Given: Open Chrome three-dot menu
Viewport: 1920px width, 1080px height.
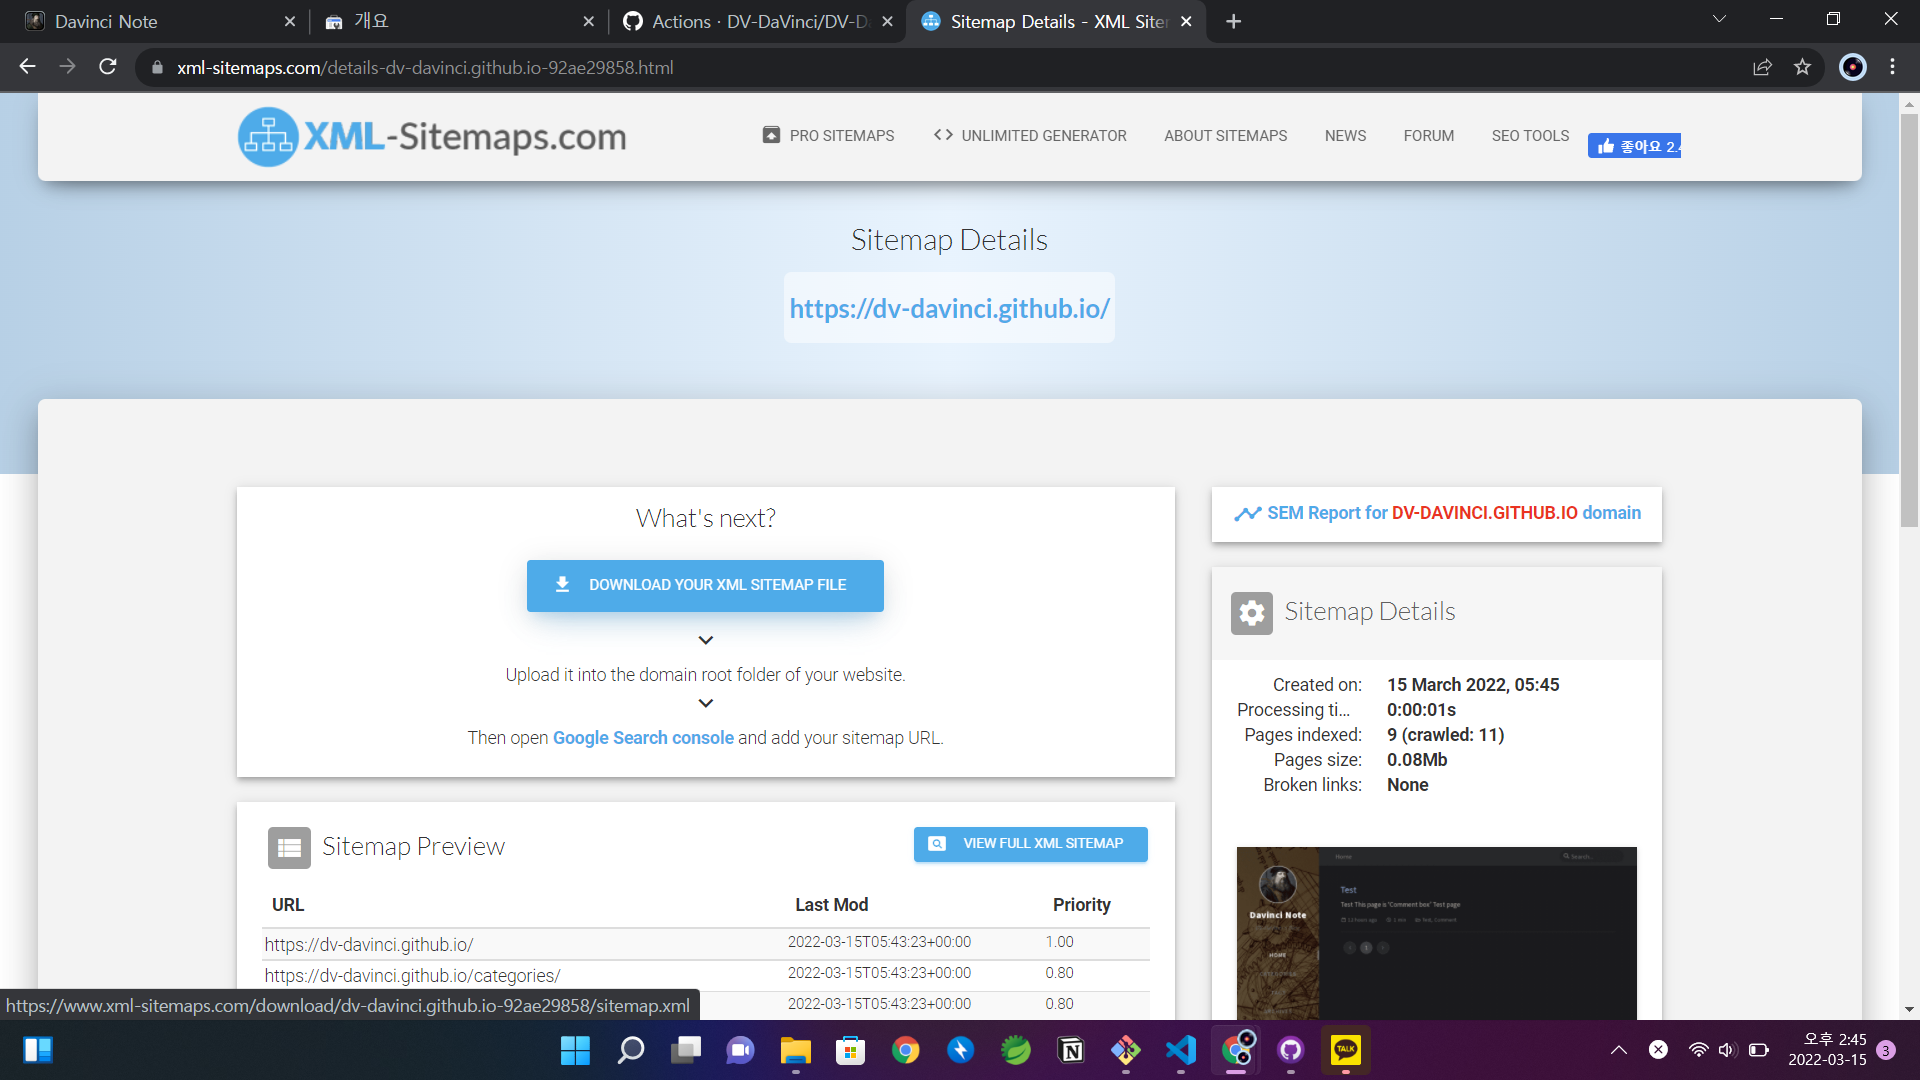Looking at the screenshot, I should [1892, 67].
